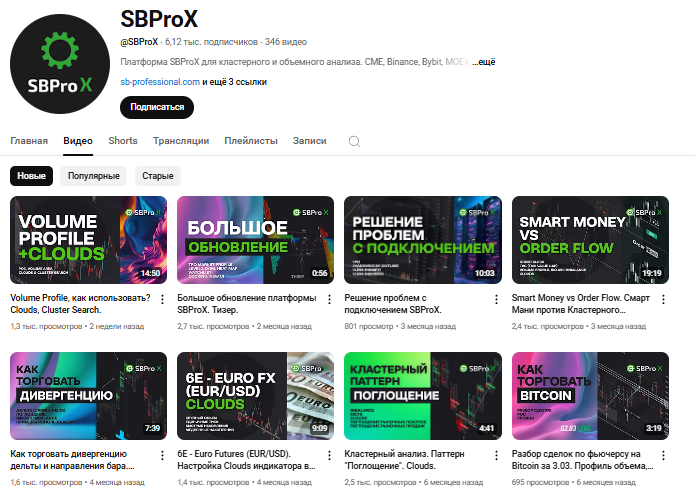Sort videos by Старые

coord(158,176)
